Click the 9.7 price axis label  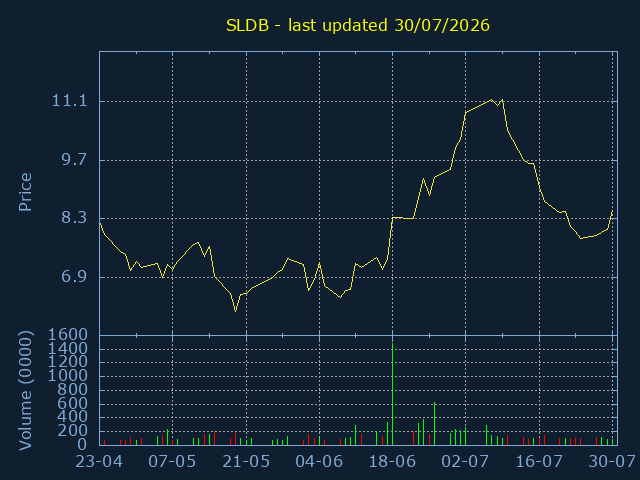point(74,159)
